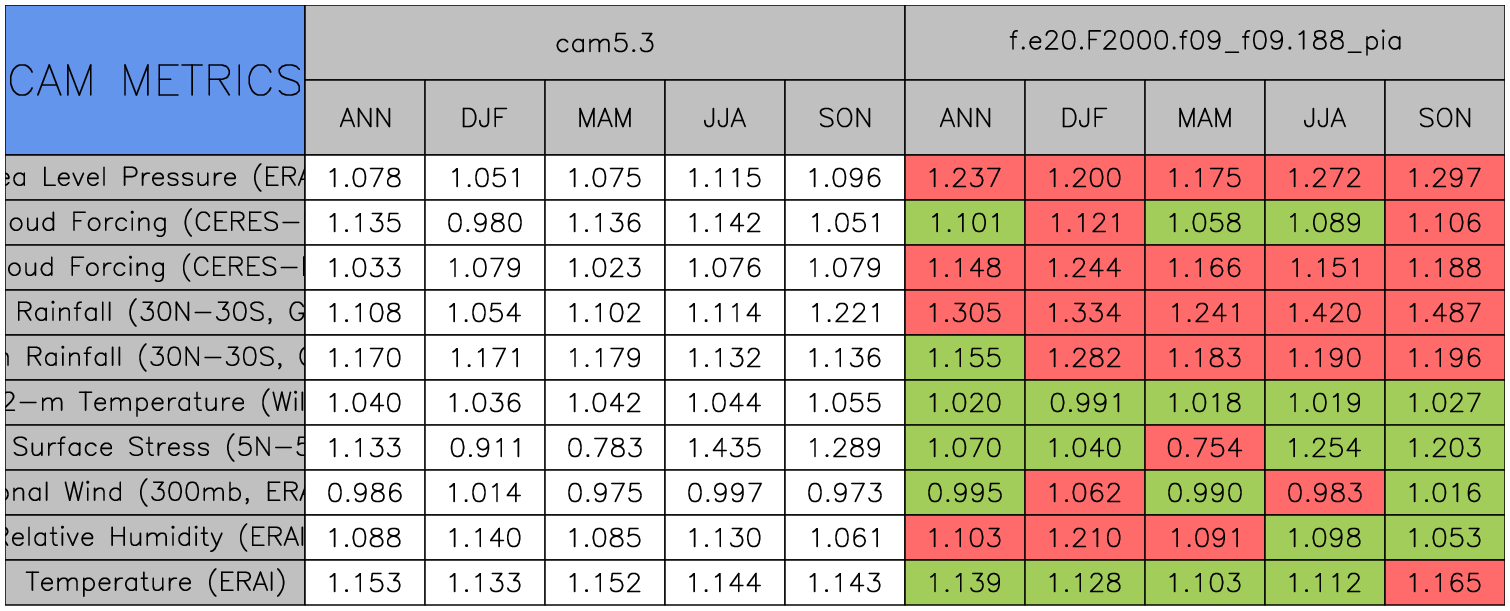Screen dimensions: 1510x611
Task: Click the ANN column header under cam5.3
Action: (365, 118)
